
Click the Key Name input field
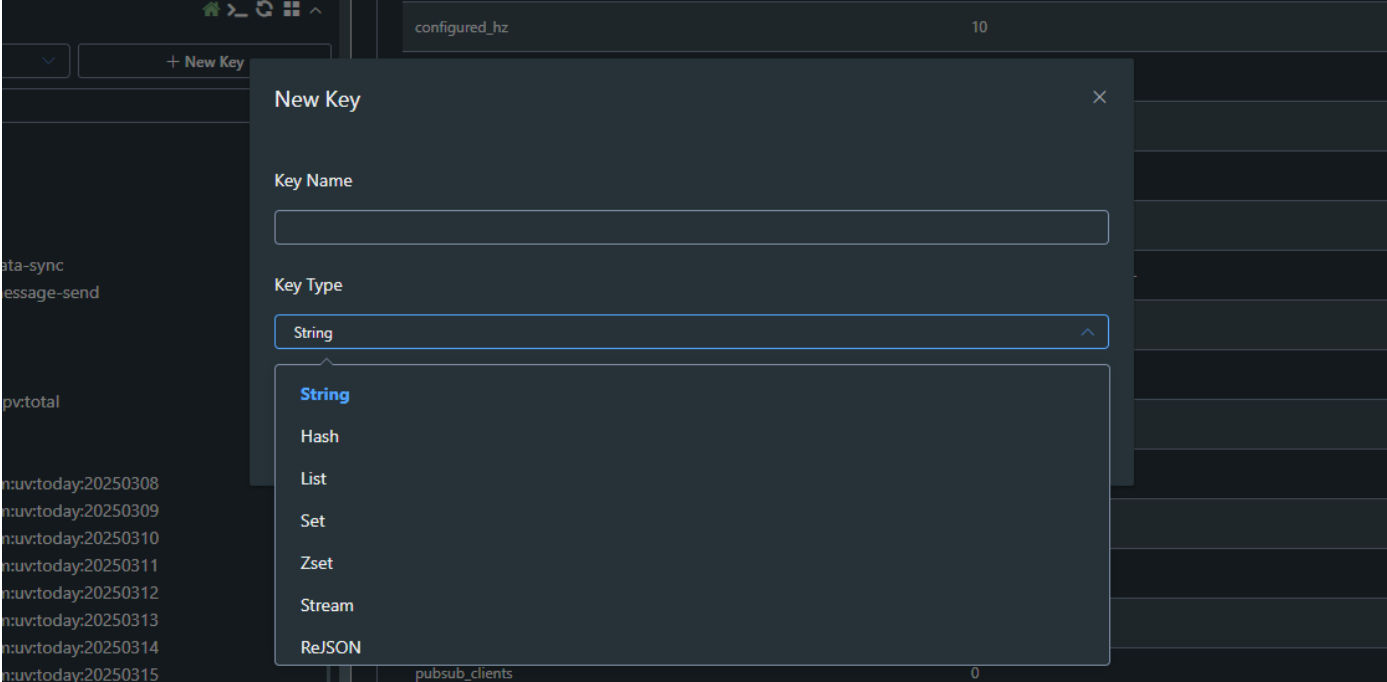pos(691,227)
